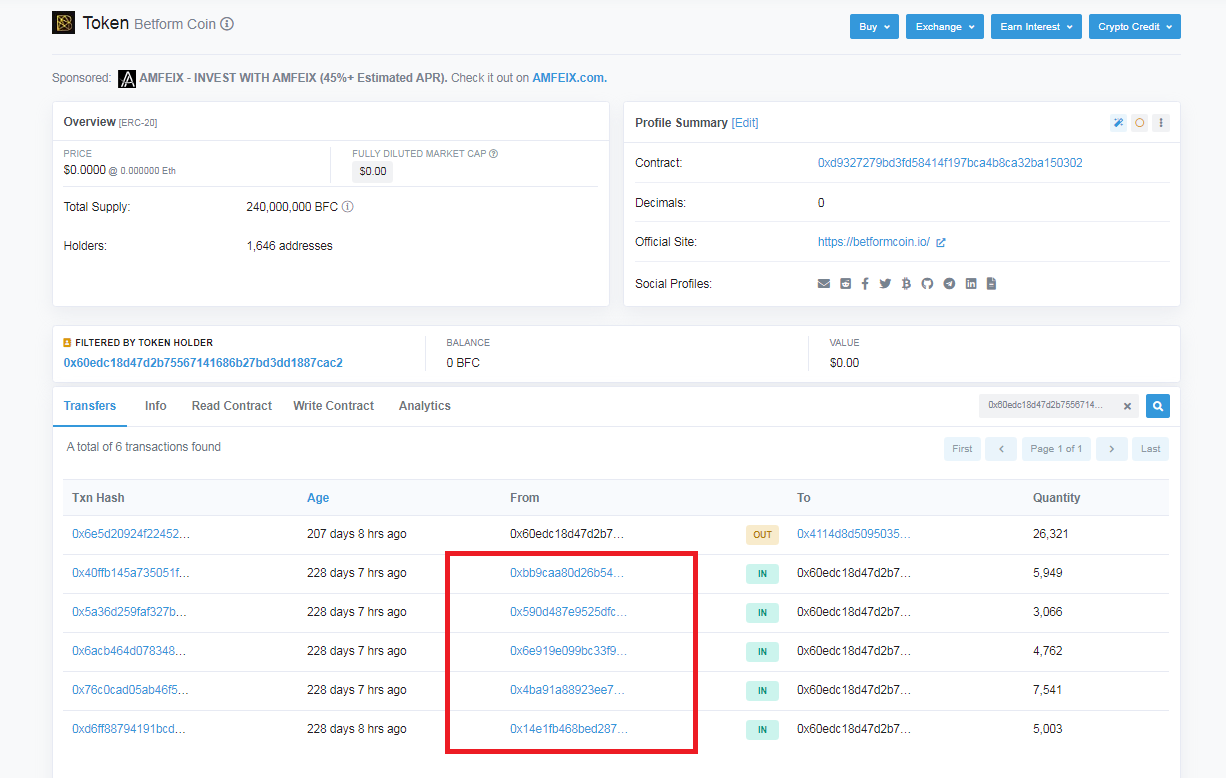Open the Reddit social profile icon
Viewport: 1226px width, 778px height.
click(846, 284)
